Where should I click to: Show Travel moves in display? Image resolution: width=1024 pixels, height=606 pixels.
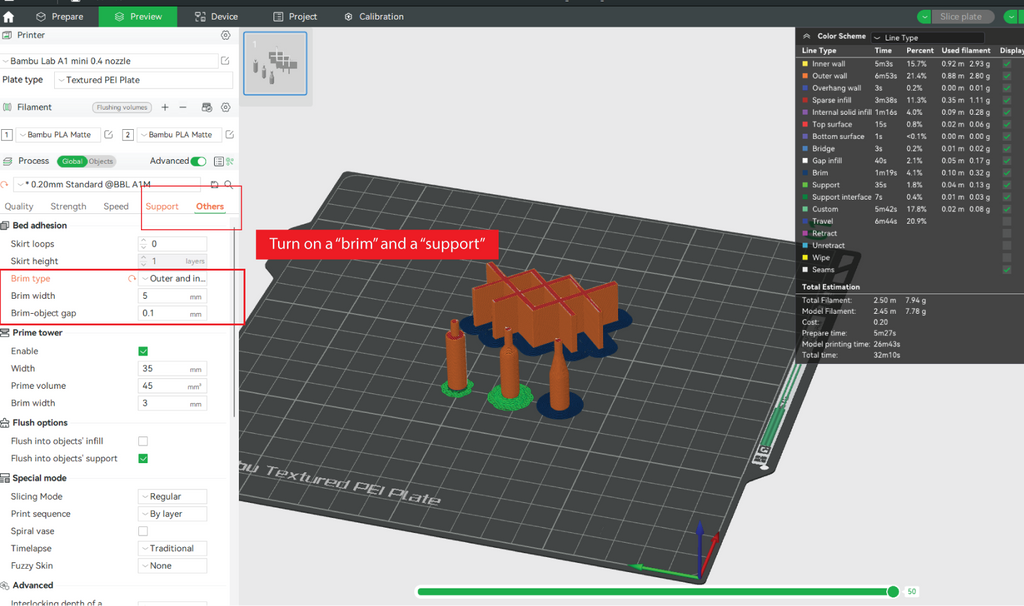pos(1006,221)
